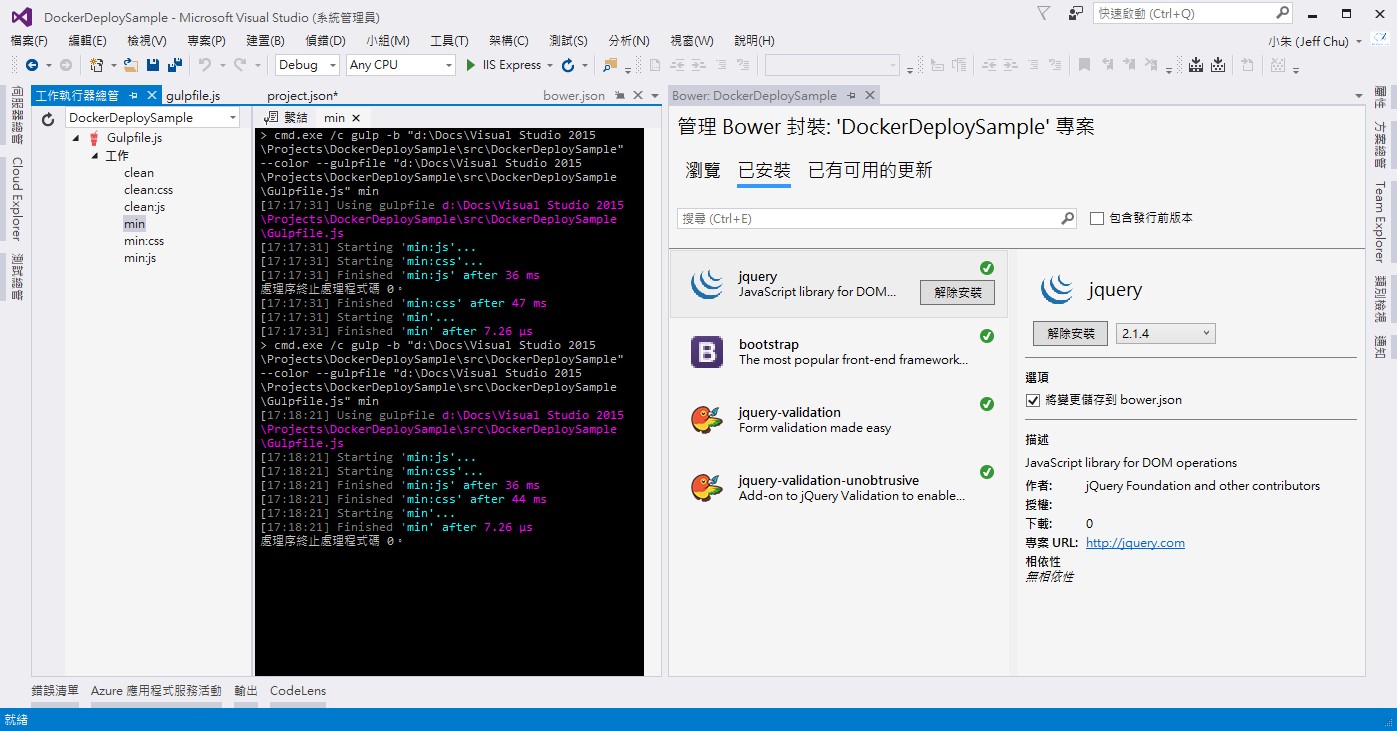Screen dimensions: 1397x731
Task: Toggle include prerelease versions checkbox
Action: [x=1097, y=218]
